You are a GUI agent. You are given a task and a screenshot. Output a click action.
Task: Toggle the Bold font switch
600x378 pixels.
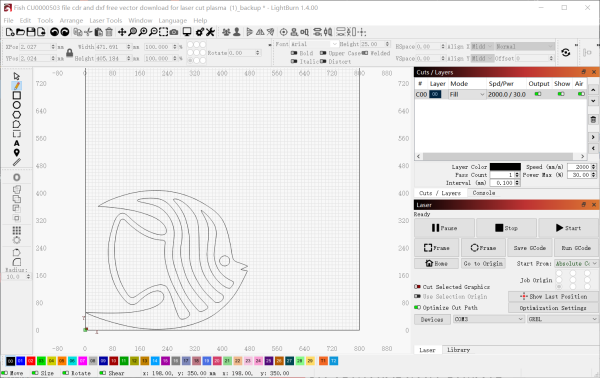point(294,53)
